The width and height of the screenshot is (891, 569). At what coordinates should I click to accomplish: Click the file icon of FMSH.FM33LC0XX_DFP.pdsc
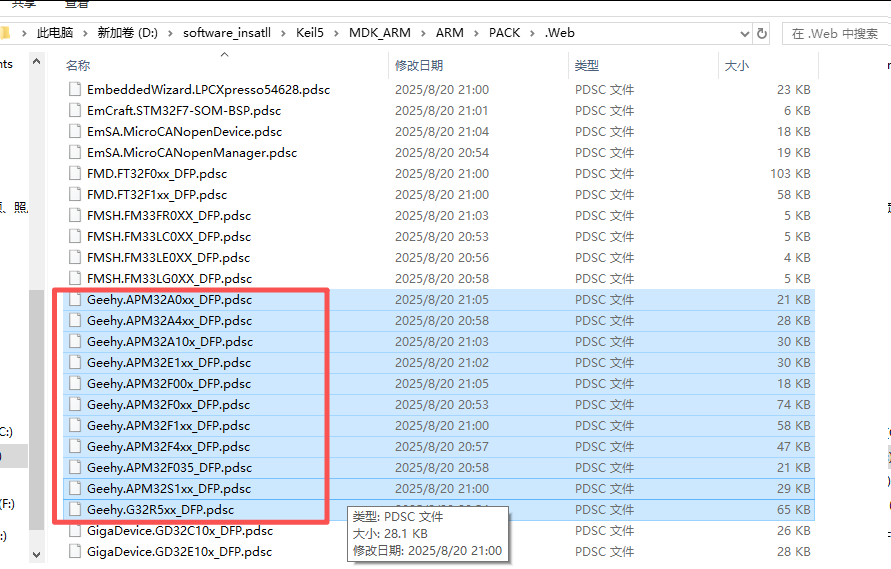click(x=74, y=236)
